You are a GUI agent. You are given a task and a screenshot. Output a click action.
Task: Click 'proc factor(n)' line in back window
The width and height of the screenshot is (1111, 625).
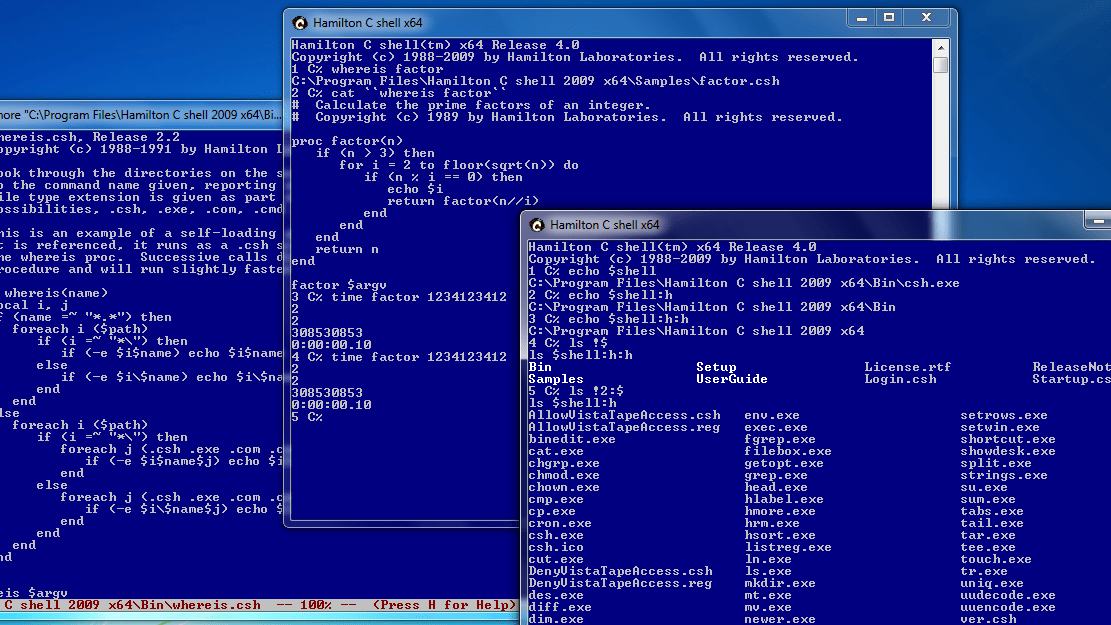pyautogui.click(x=347, y=141)
